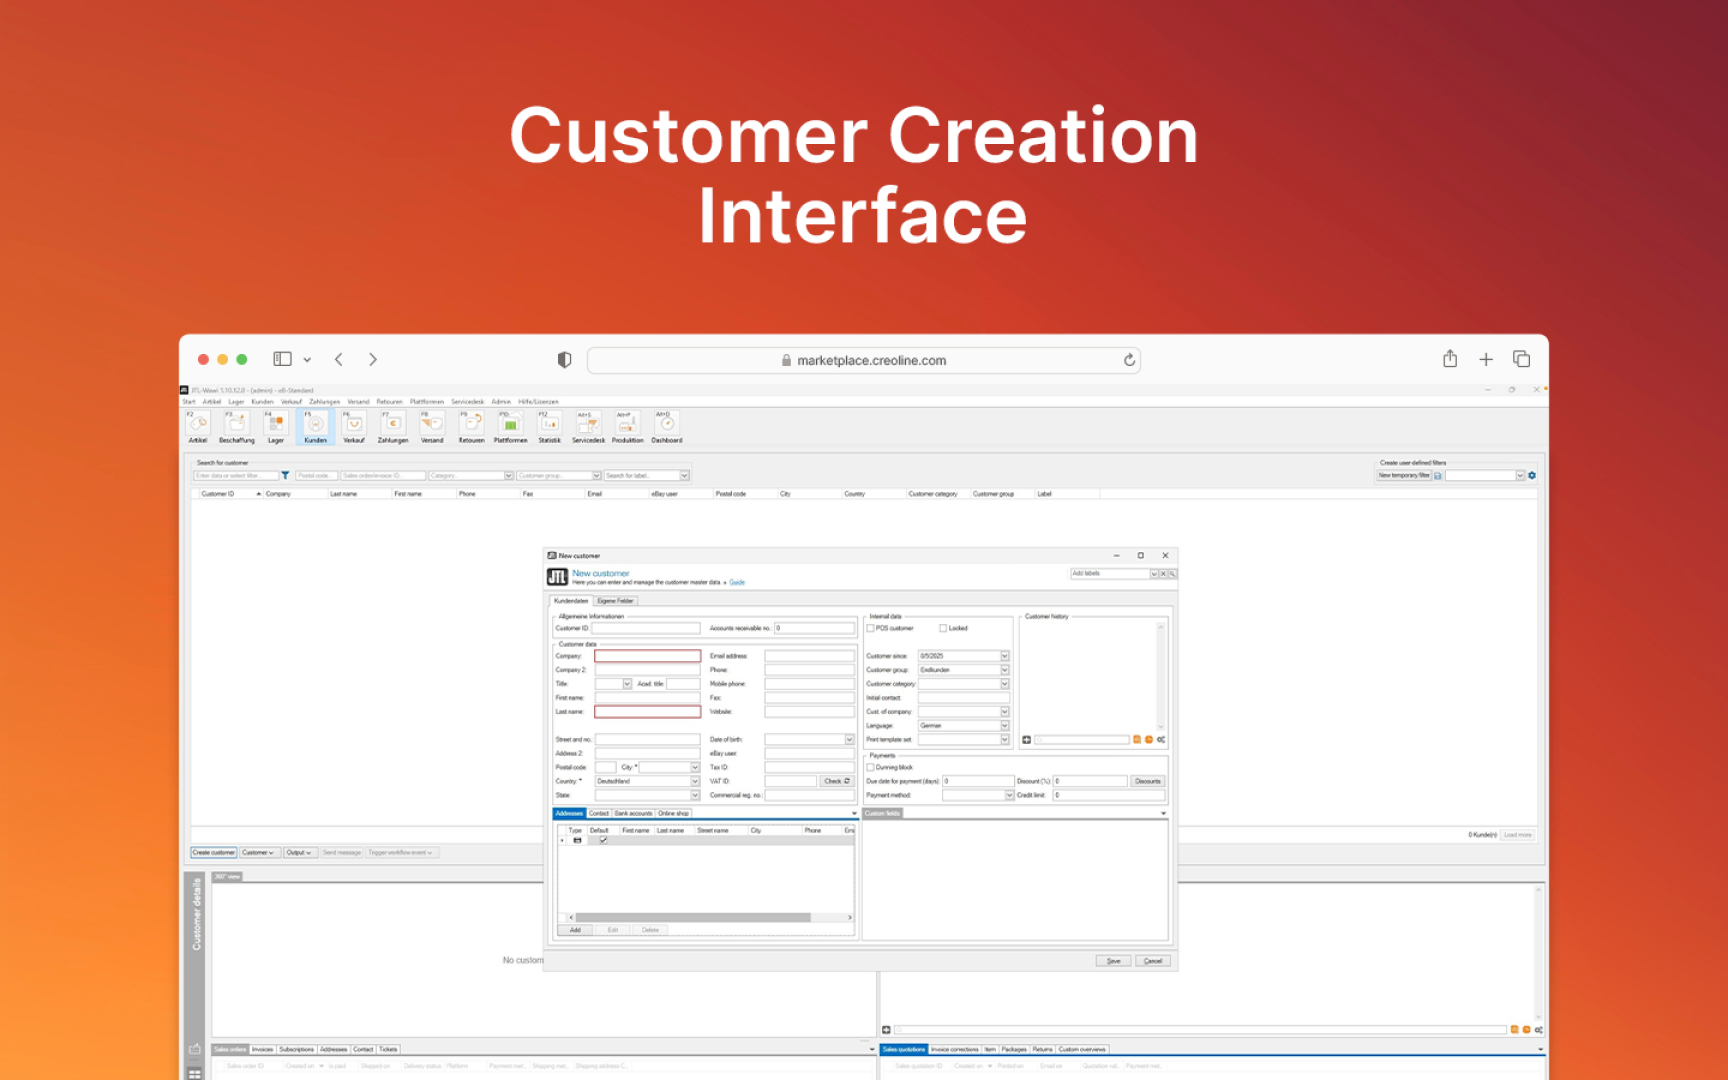Show the Safari tab overview
The width and height of the screenshot is (1728, 1080).
(1522, 359)
